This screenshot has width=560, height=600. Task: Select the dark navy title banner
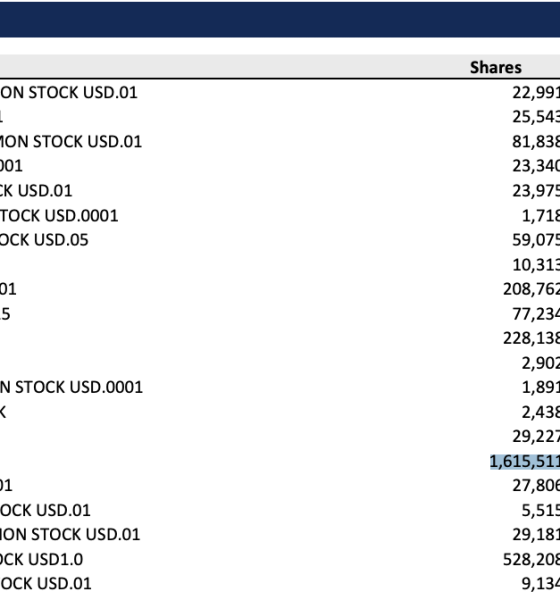click(x=280, y=19)
